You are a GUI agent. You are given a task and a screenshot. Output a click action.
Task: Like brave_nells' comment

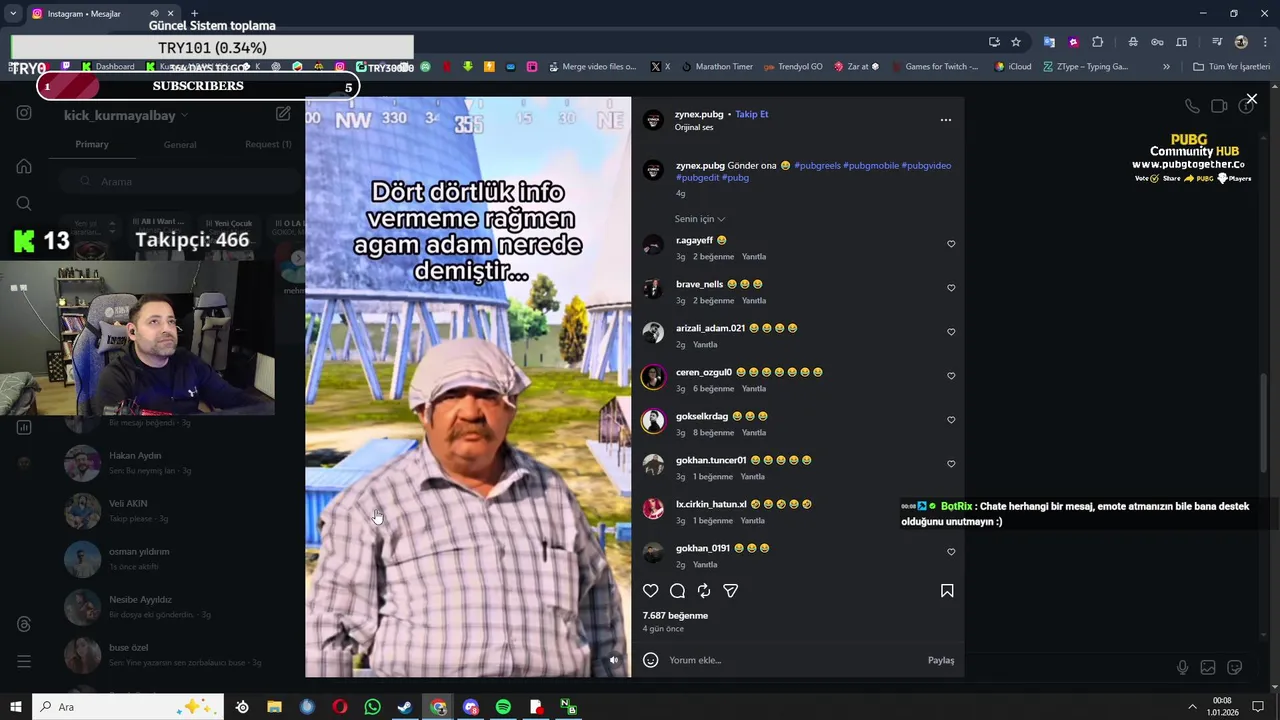951,288
